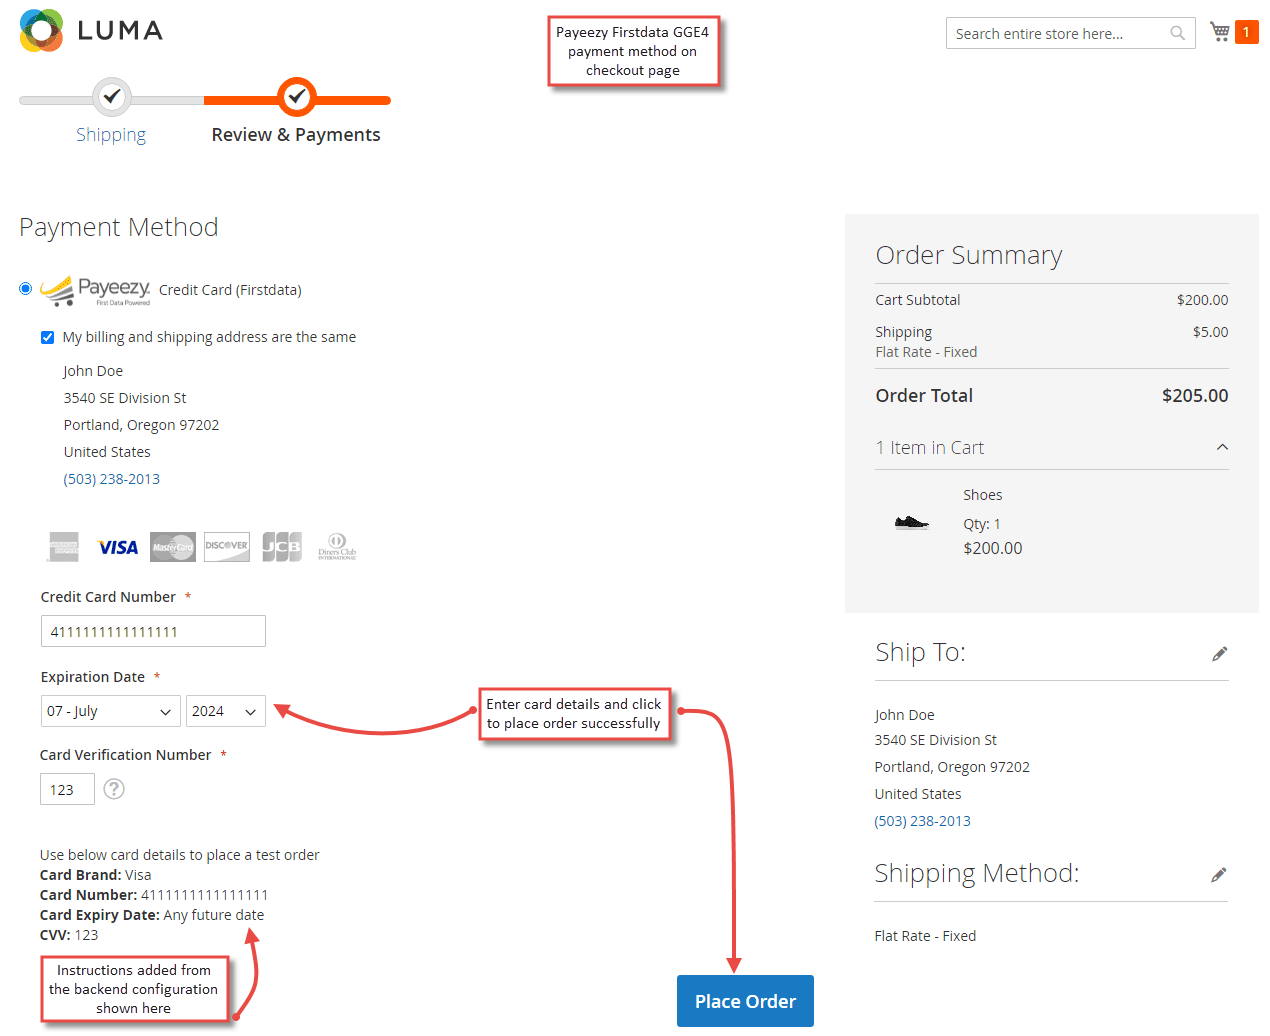Open the expiration year dropdown
This screenshot has height=1036, width=1270.
point(225,711)
